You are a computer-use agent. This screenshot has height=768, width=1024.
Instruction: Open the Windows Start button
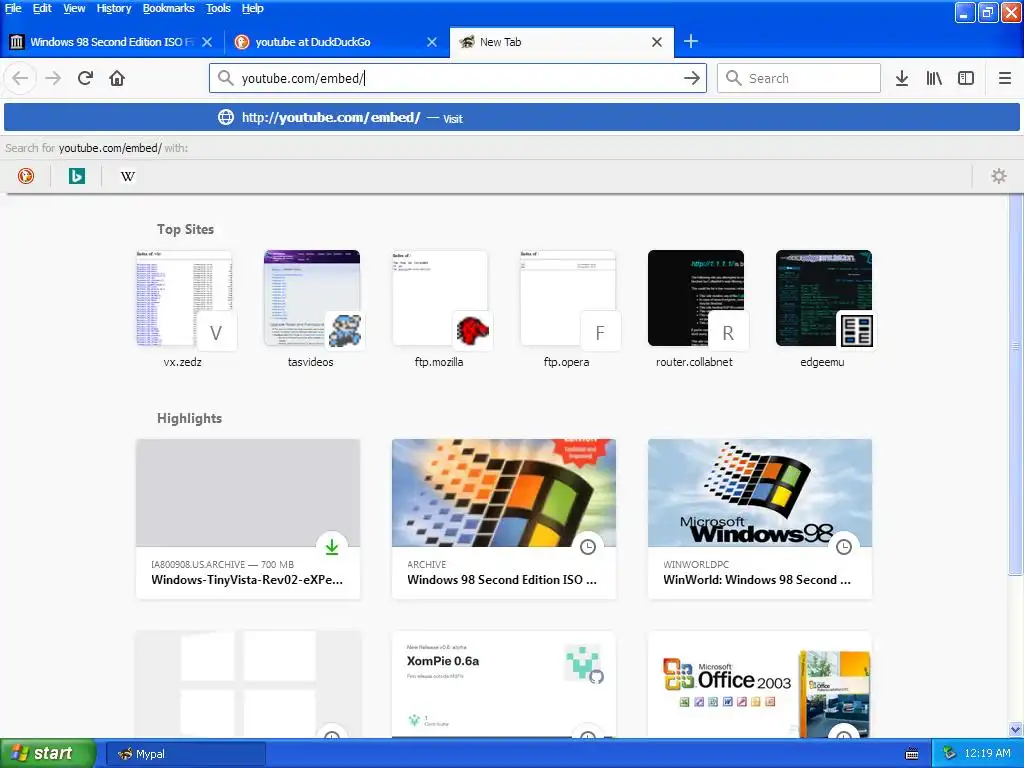coord(47,753)
